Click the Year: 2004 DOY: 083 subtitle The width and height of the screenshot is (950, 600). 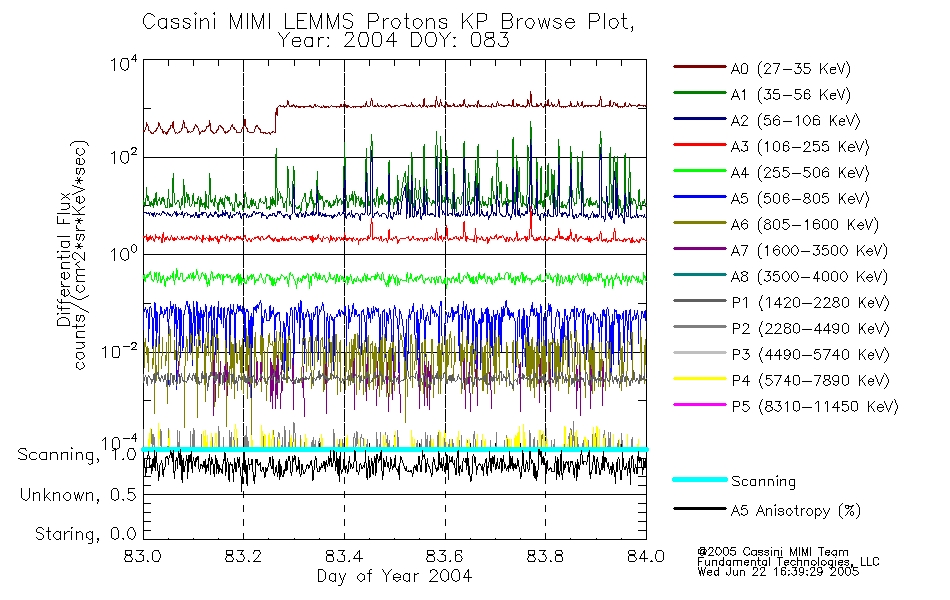pos(394,41)
